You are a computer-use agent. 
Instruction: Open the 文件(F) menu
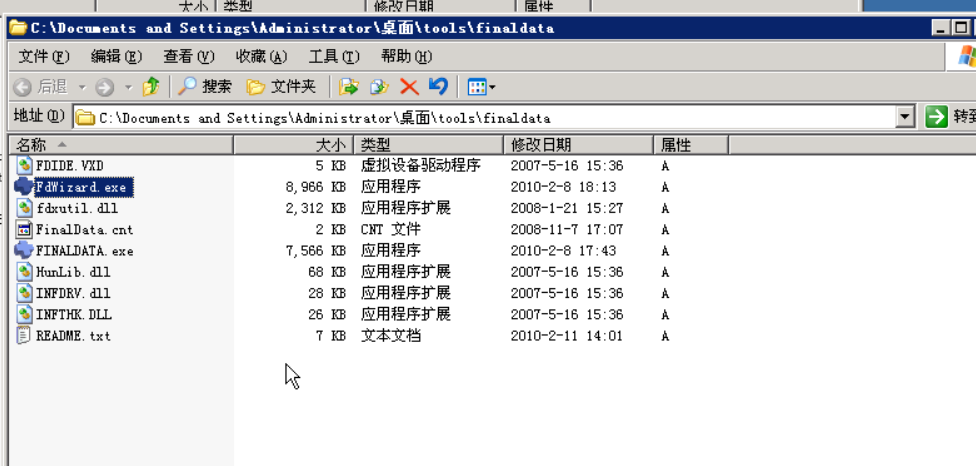point(44,57)
